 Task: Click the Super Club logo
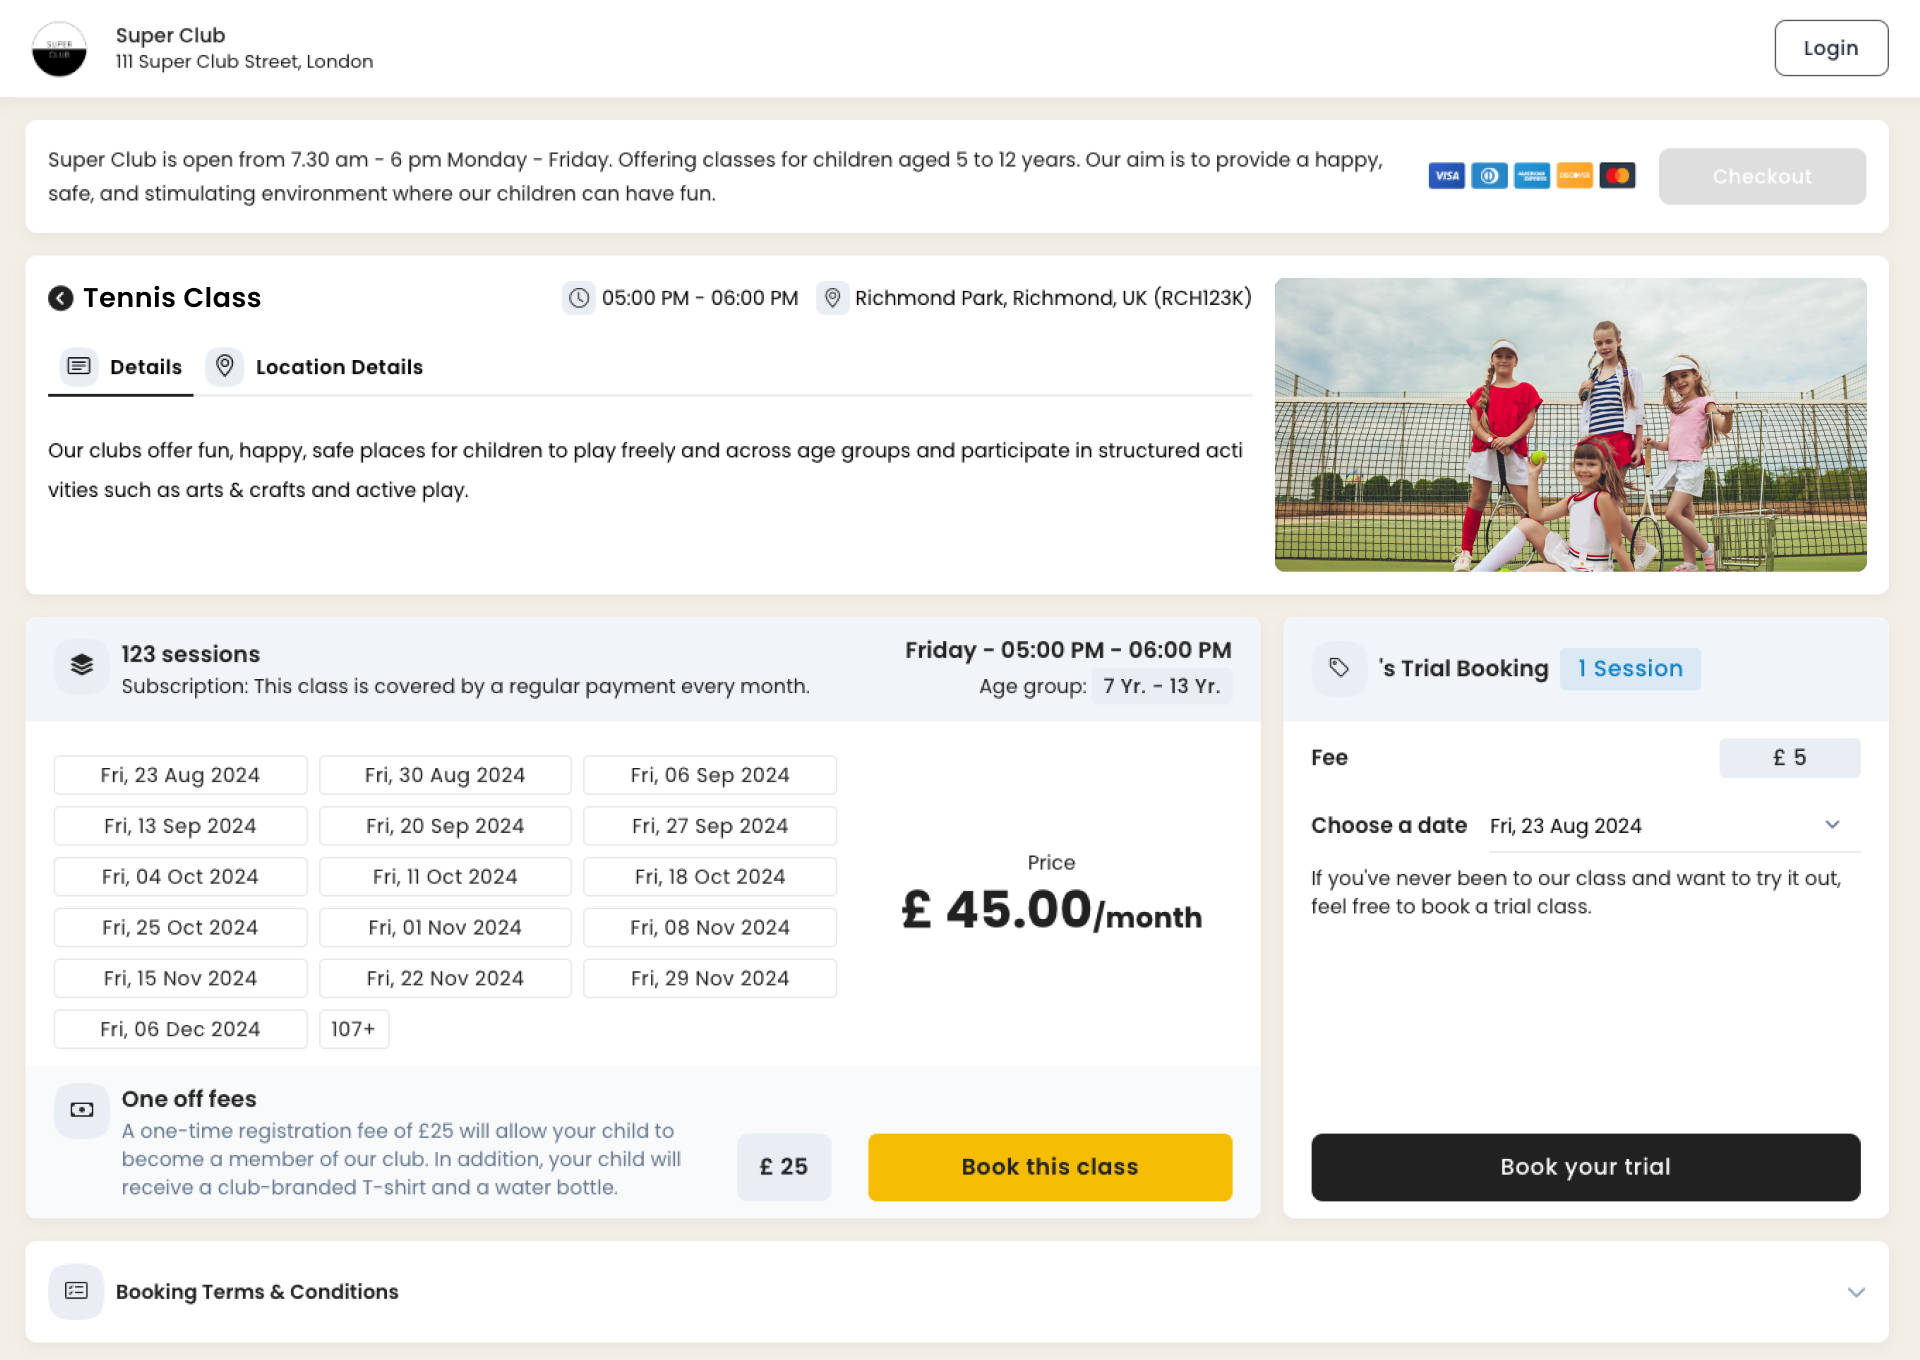tap(59, 48)
